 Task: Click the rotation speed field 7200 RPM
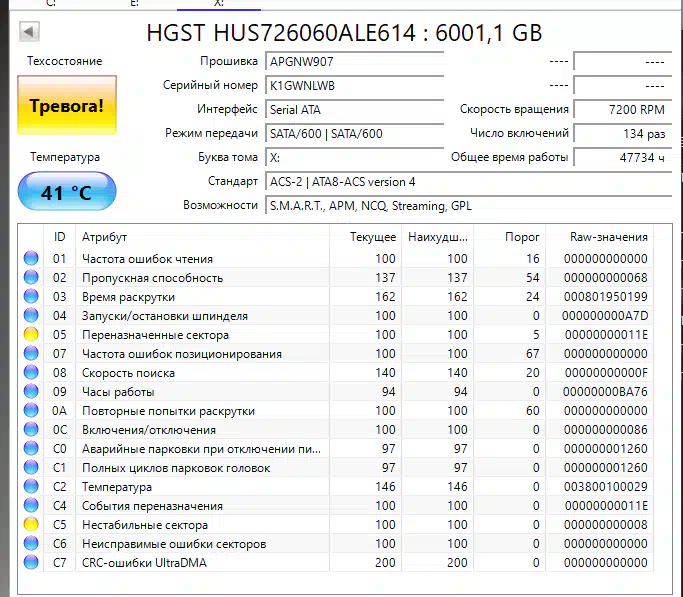pos(622,109)
